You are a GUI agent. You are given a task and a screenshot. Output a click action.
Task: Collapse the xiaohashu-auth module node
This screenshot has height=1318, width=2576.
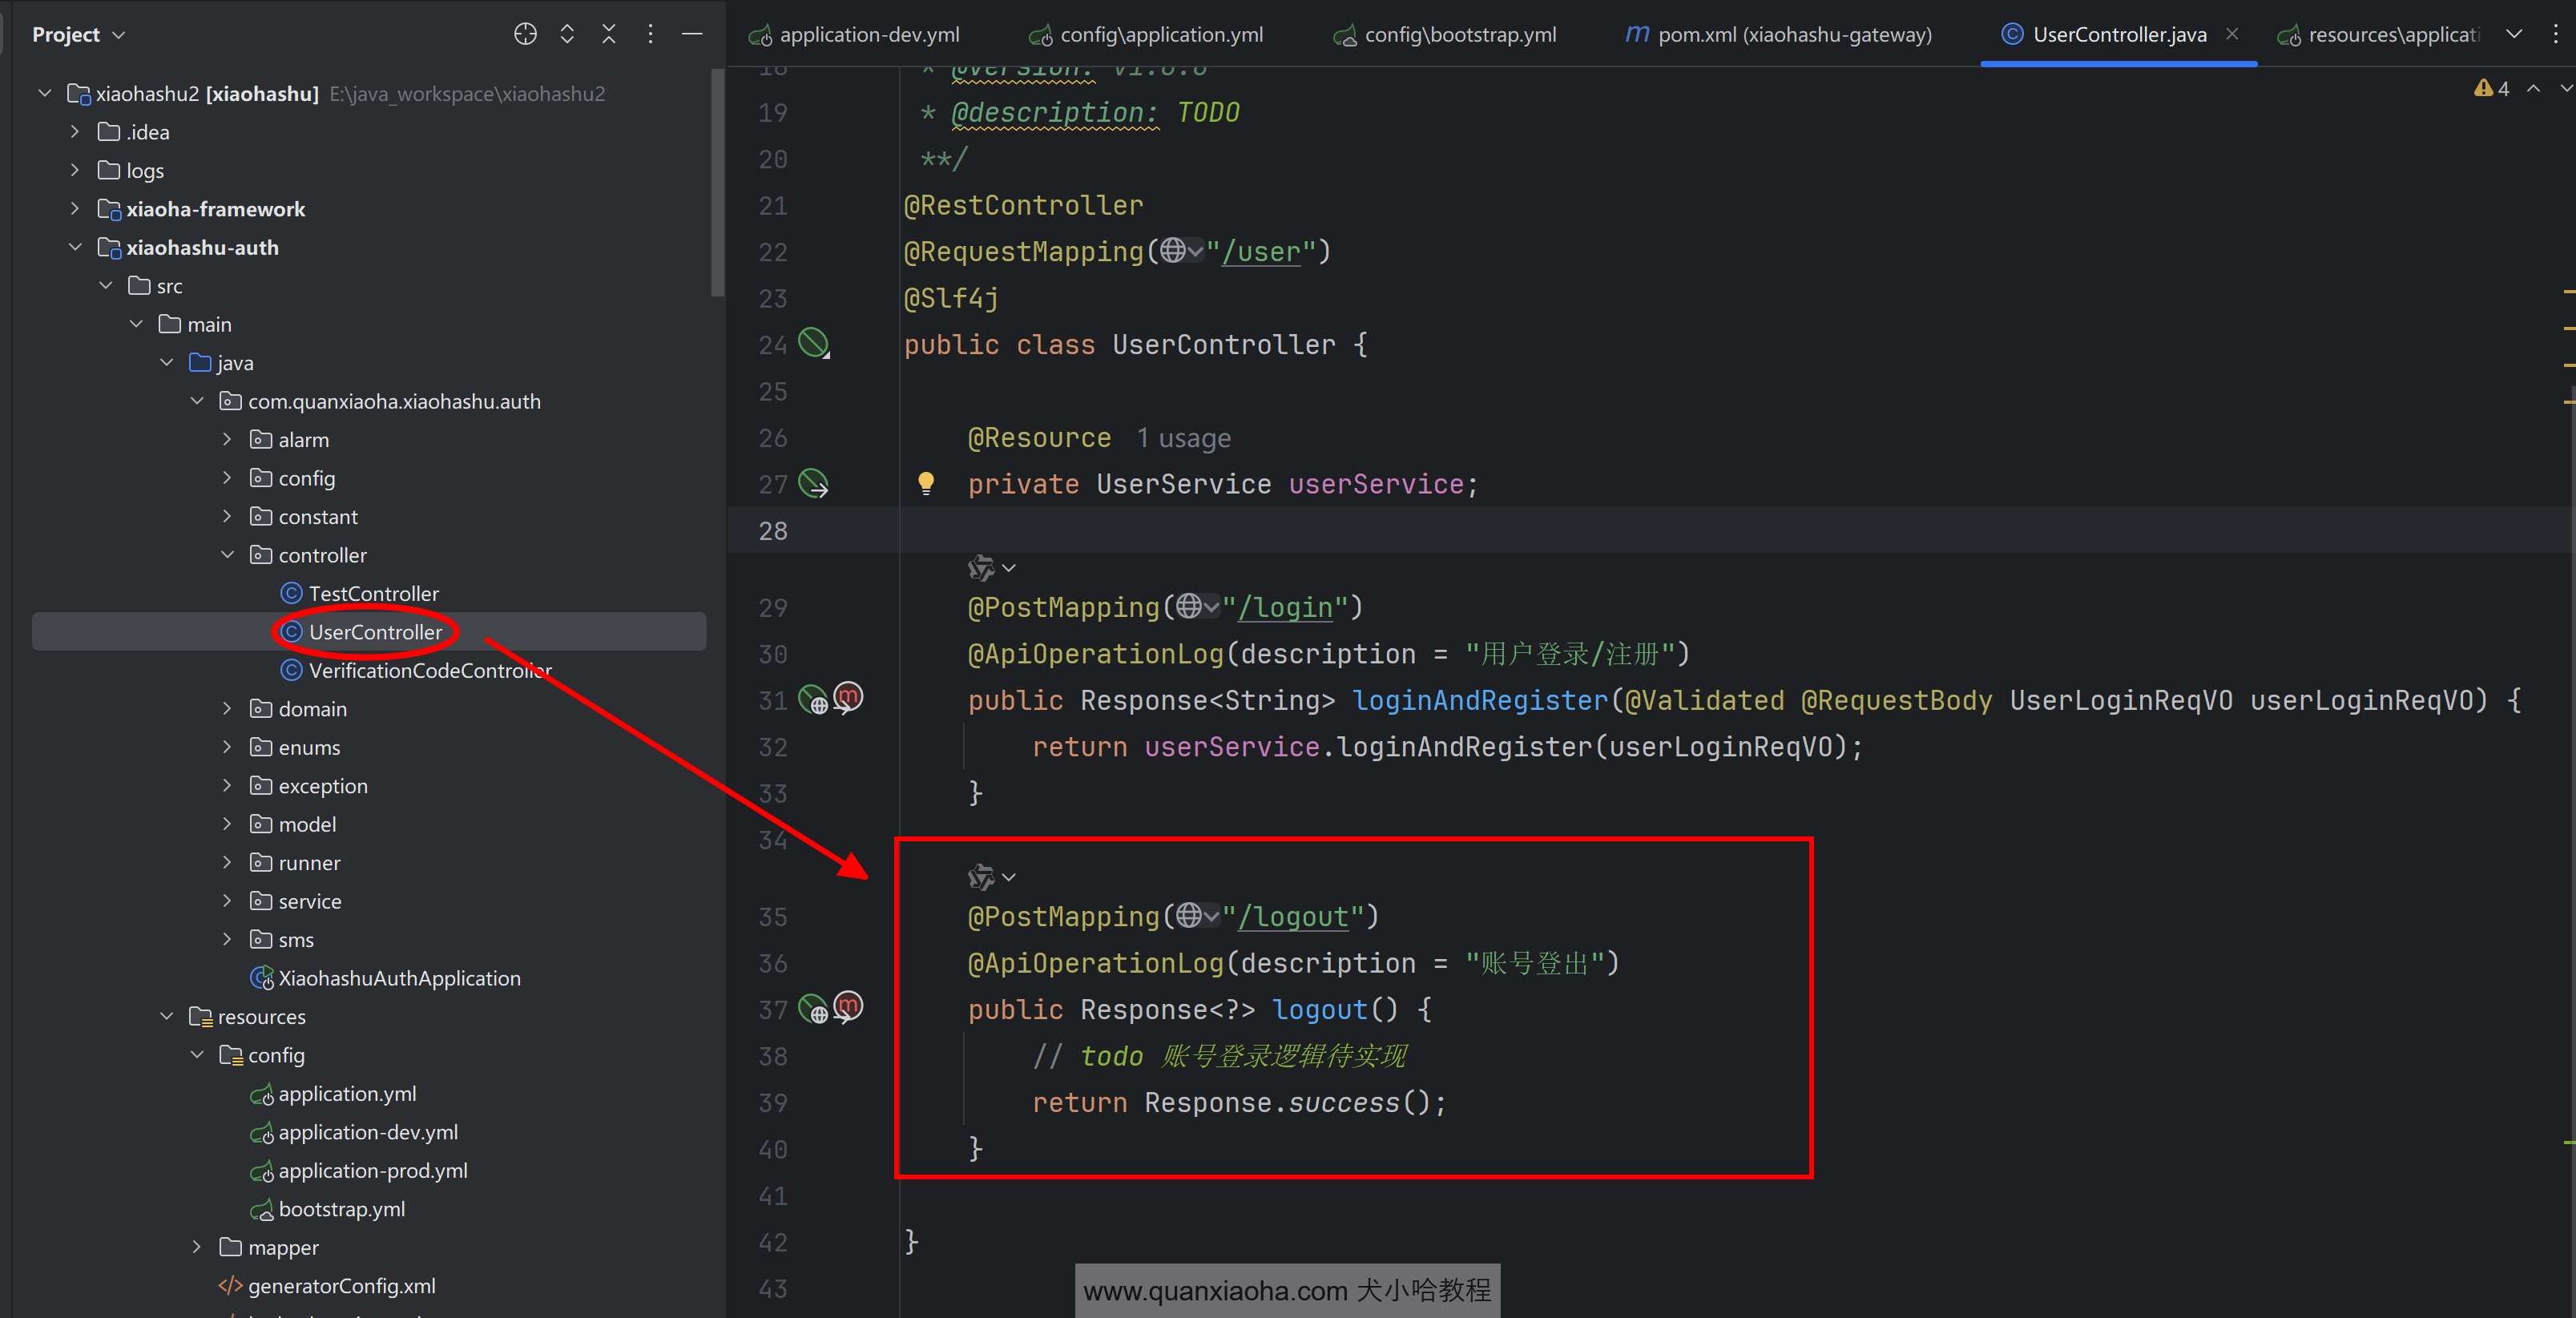pyautogui.click(x=75, y=247)
